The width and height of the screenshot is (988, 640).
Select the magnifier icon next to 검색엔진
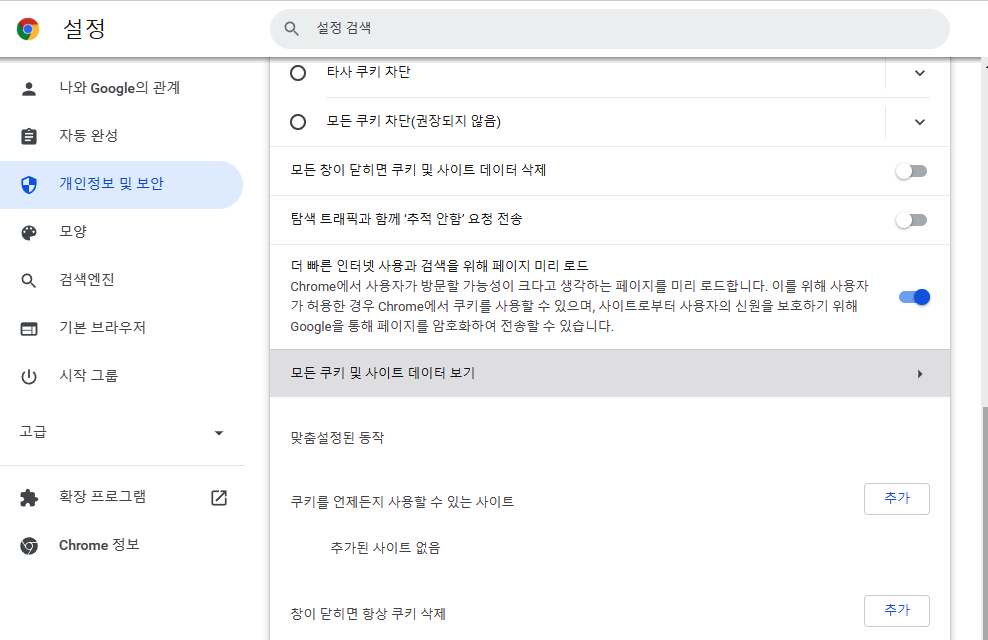click(27, 280)
